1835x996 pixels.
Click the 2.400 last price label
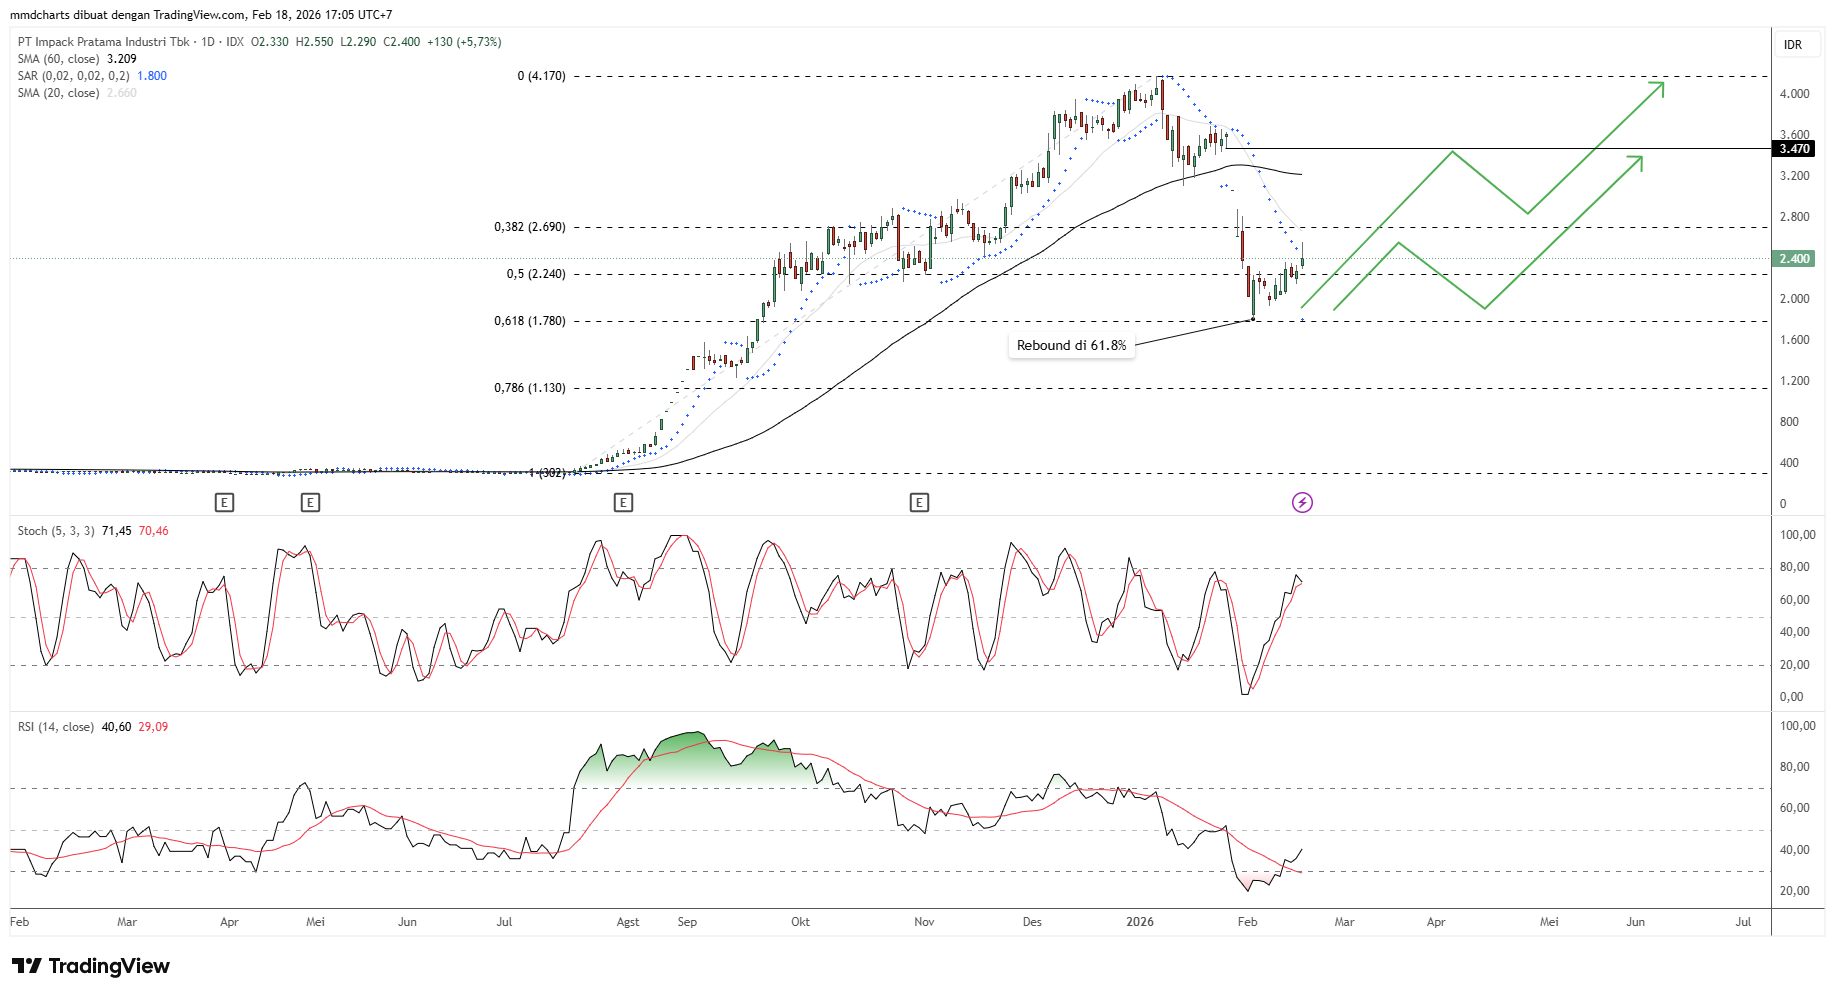point(1794,259)
